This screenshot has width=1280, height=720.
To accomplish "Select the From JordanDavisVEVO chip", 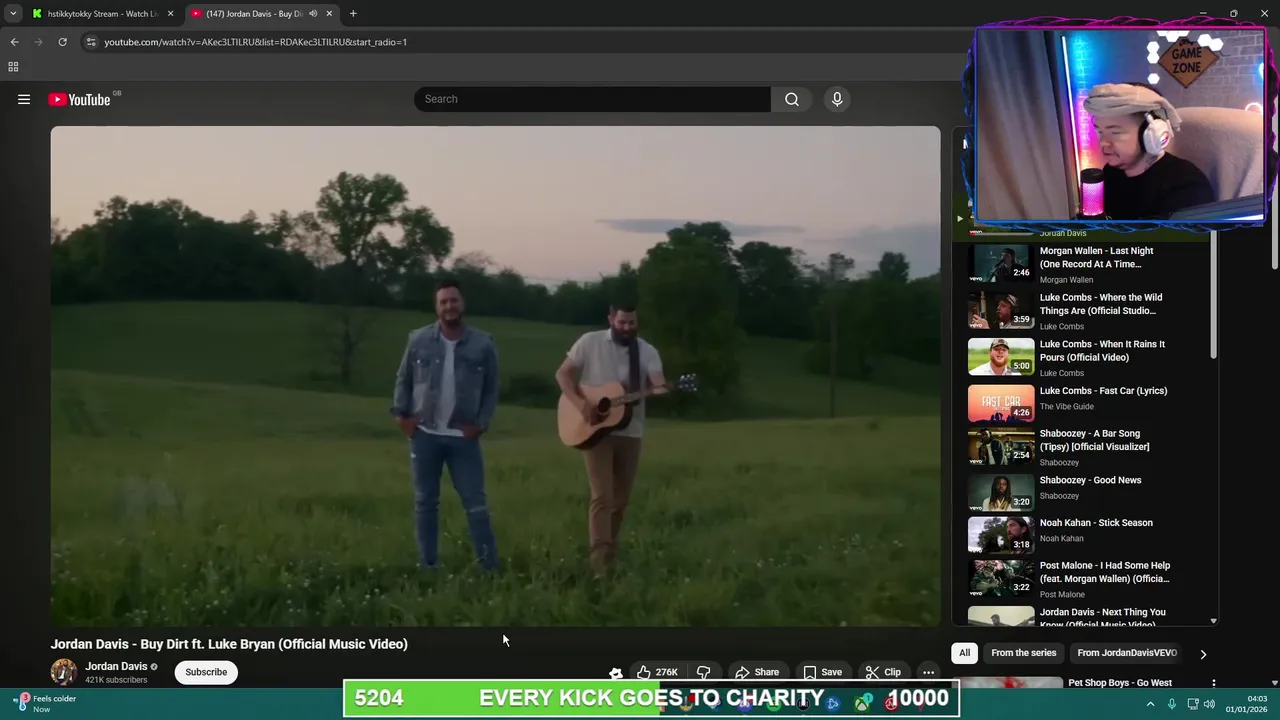I will click(x=1127, y=653).
